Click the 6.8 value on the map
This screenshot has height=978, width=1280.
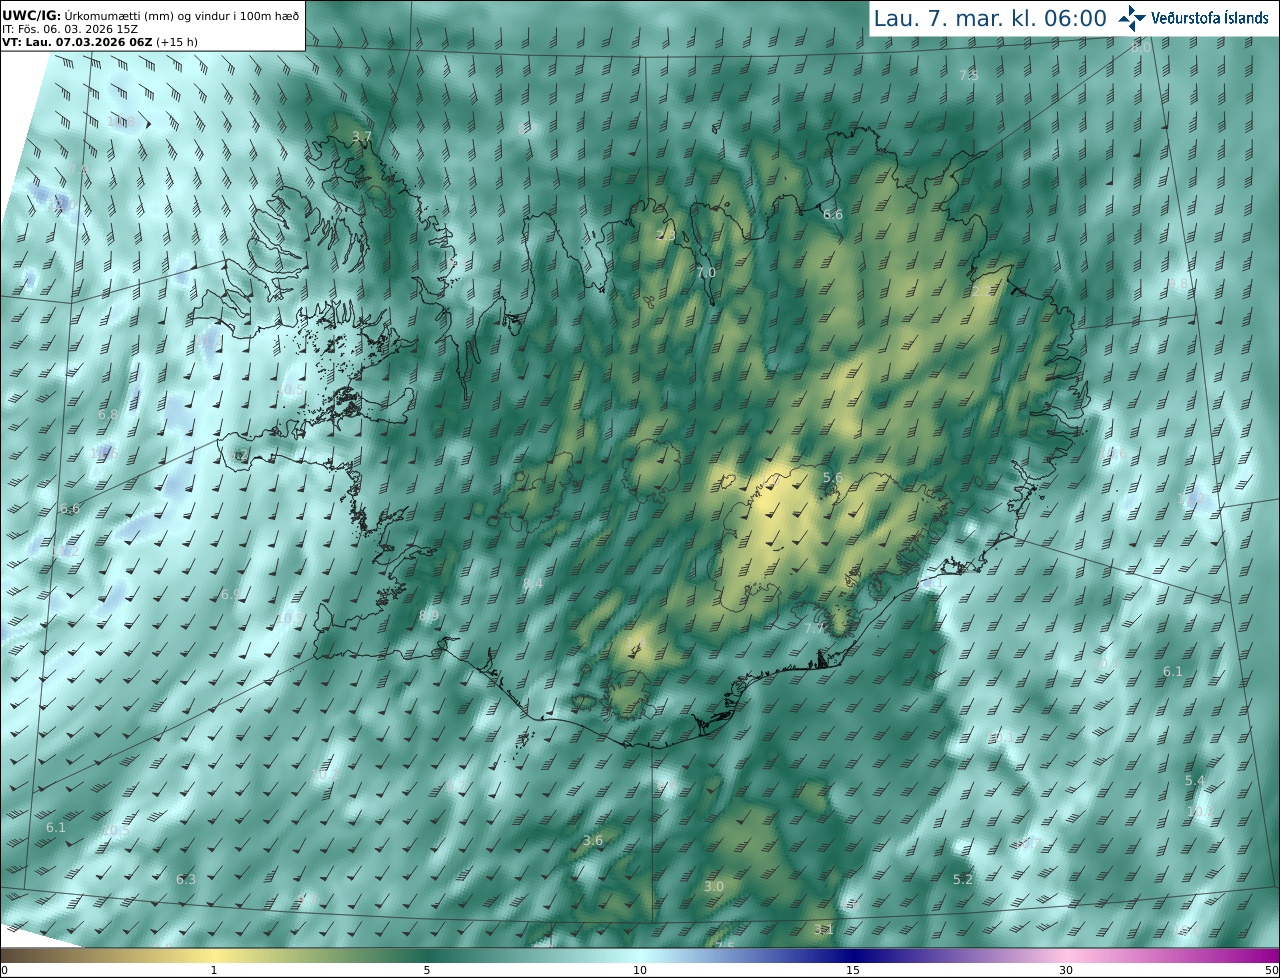coord(108,414)
